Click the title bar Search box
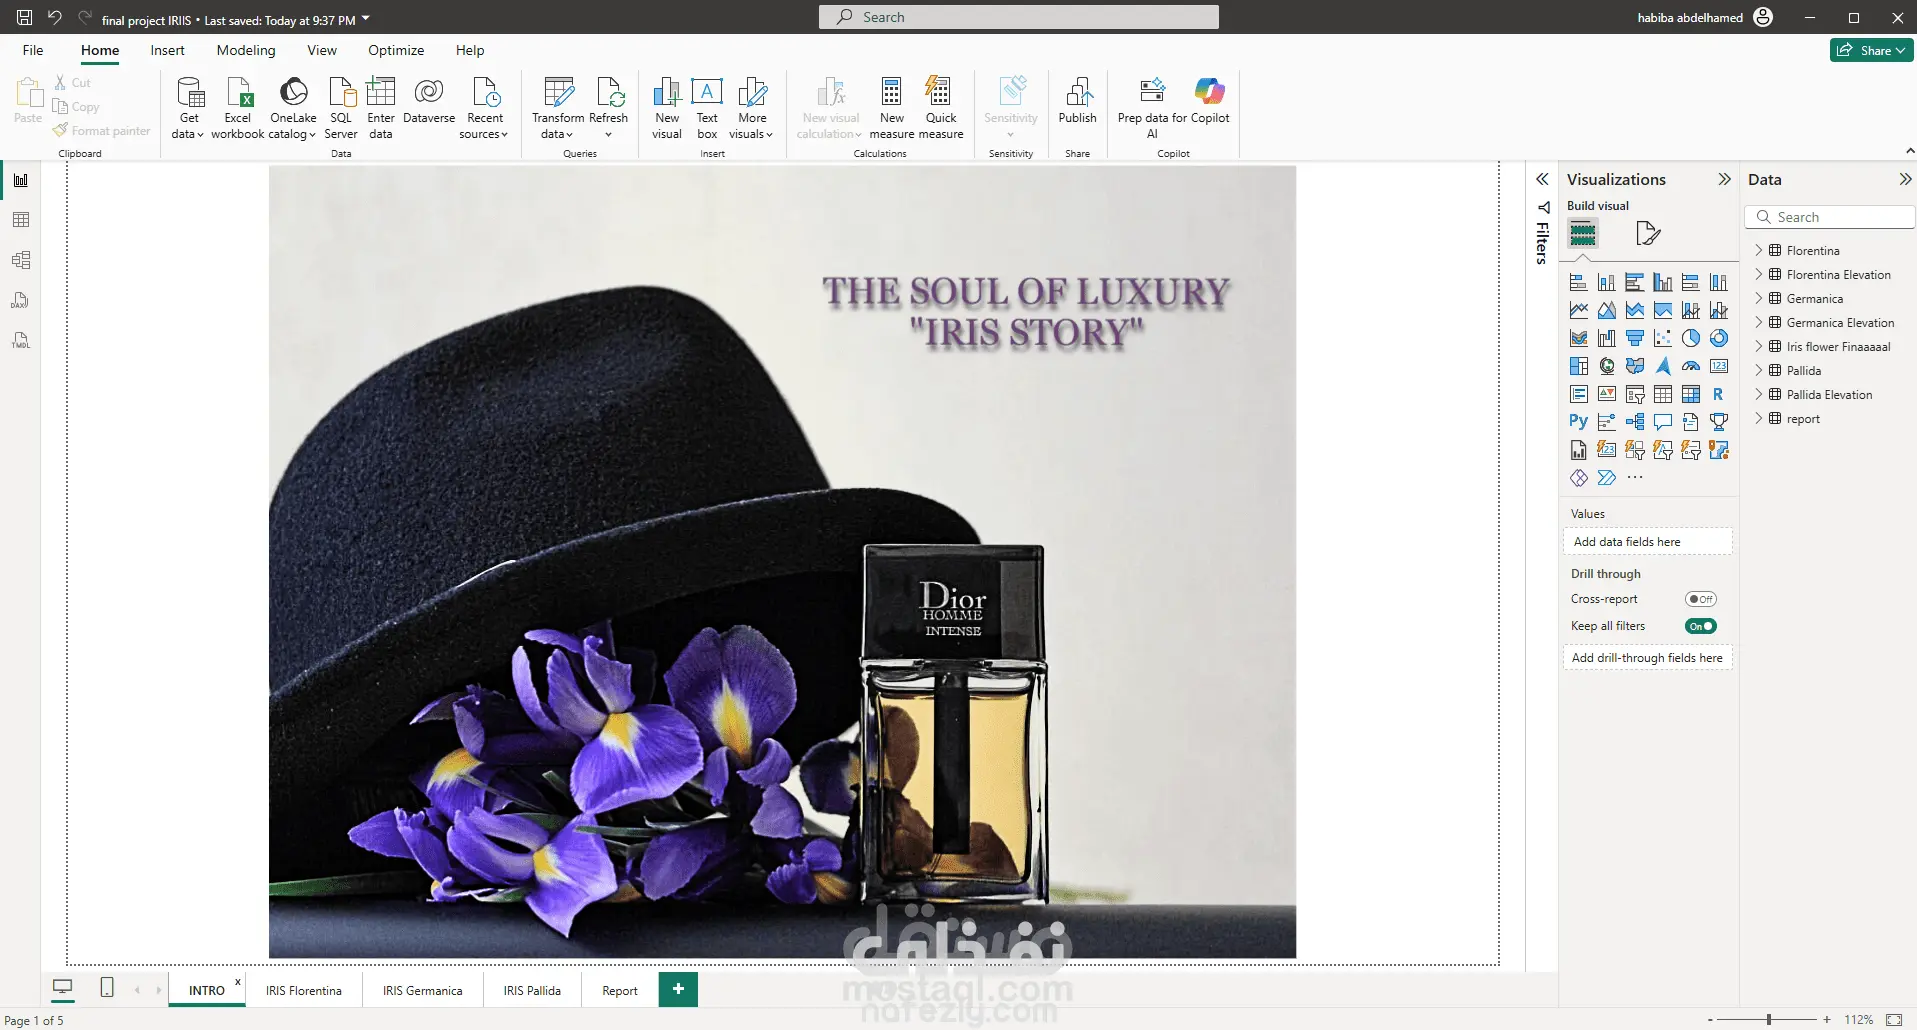This screenshot has height=1030, width=1917. [1018, 17]
